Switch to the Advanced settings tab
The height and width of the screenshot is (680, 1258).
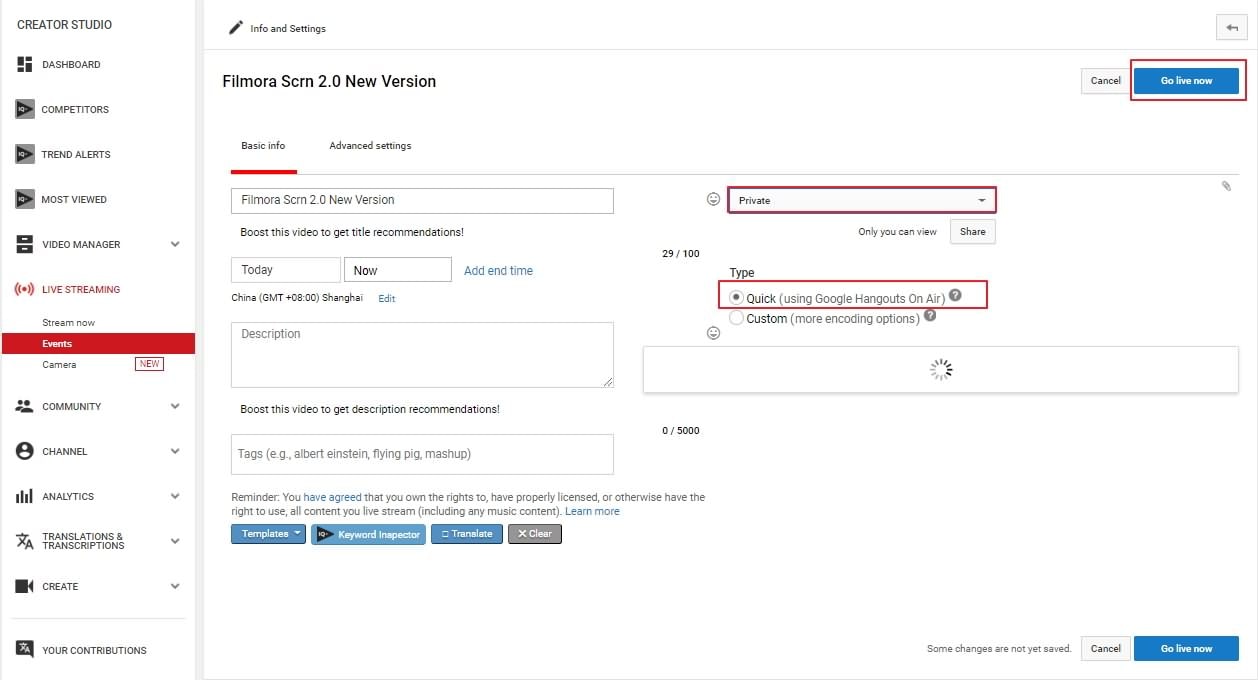pos(370,146)
